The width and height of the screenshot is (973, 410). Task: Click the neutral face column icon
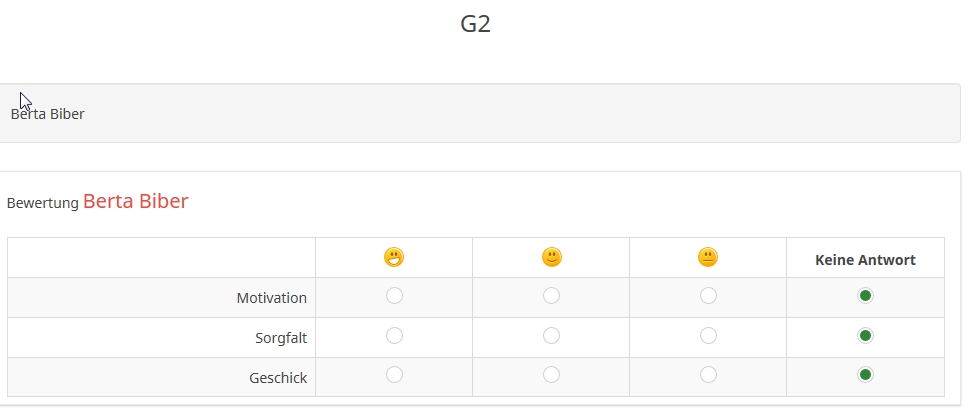click(708, 258)
